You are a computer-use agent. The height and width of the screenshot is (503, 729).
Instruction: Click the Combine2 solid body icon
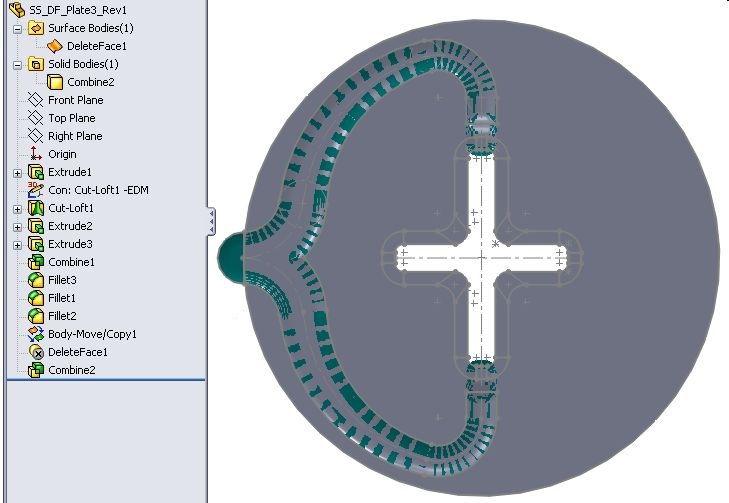[x=54, y=82]
